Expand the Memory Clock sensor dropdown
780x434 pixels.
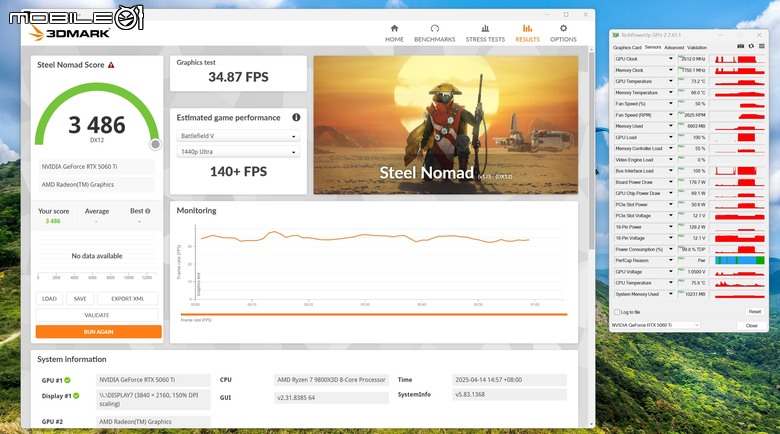(x=671, y=70)
